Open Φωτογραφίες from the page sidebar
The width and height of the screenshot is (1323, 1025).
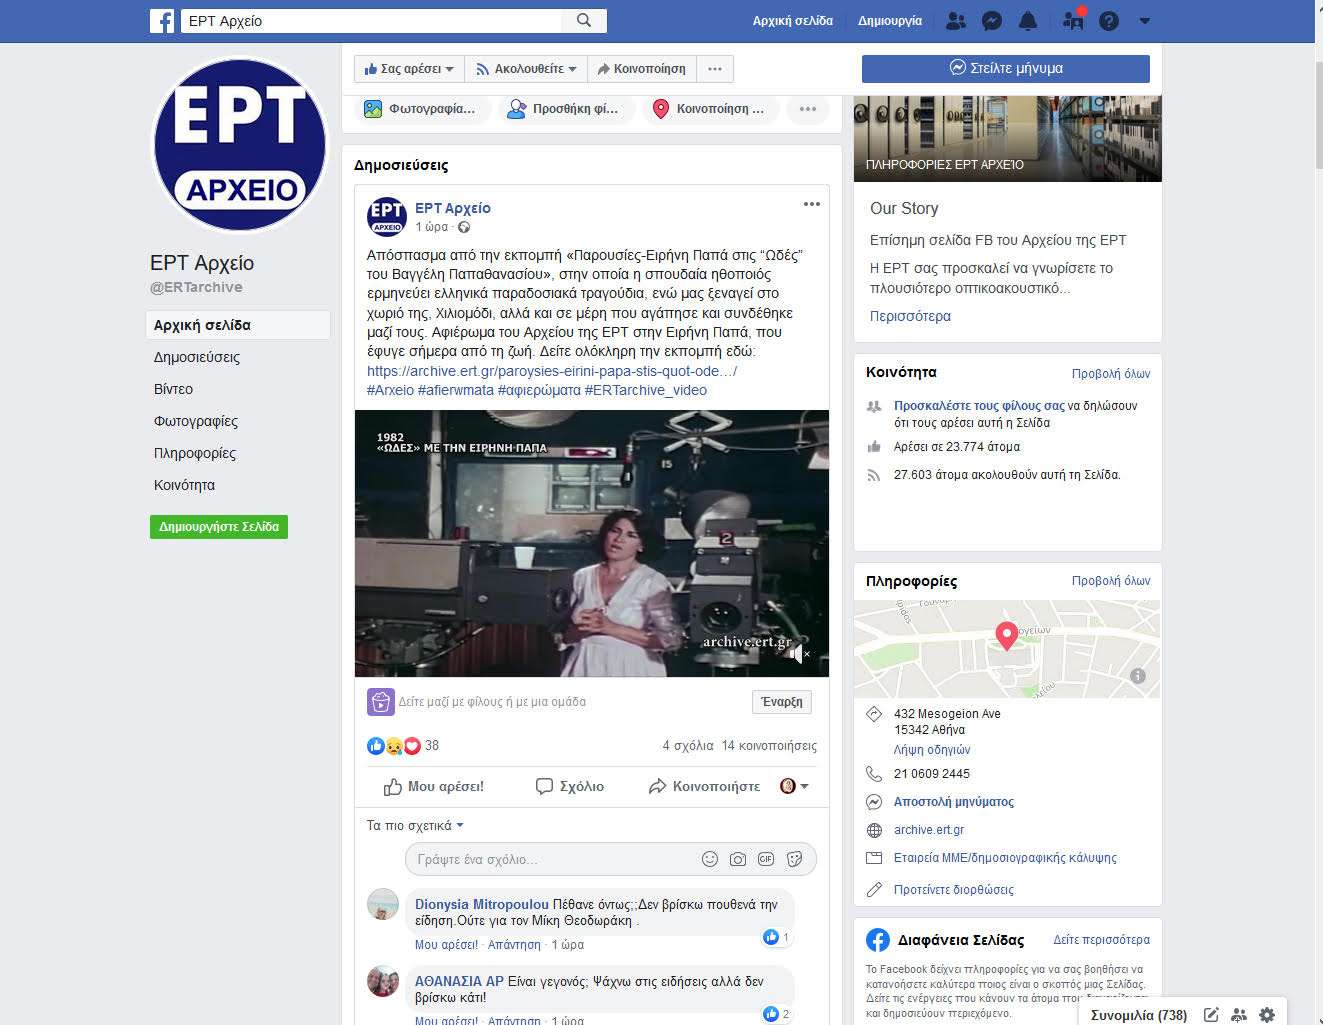pyautogui.click(x=196, y=421)
